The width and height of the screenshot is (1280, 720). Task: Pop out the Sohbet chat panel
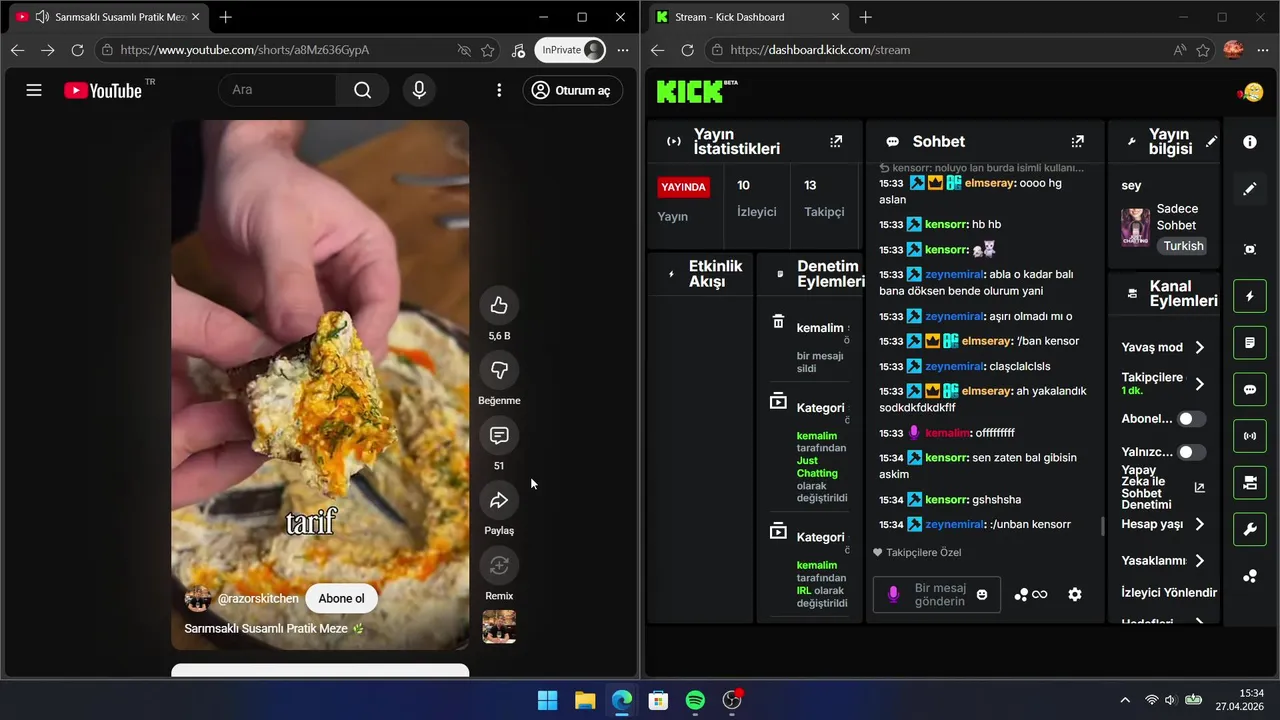point(1077,142)
